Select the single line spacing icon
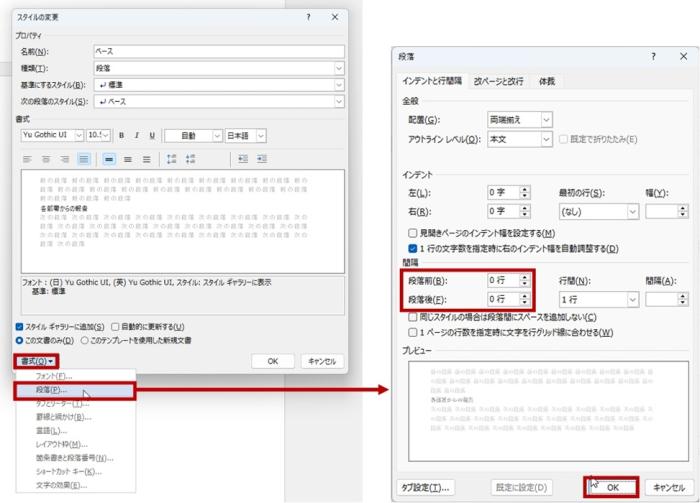Image resolution: width=700 pixels, height=503 pixels. pyautogui.click(x=109, y=159)
